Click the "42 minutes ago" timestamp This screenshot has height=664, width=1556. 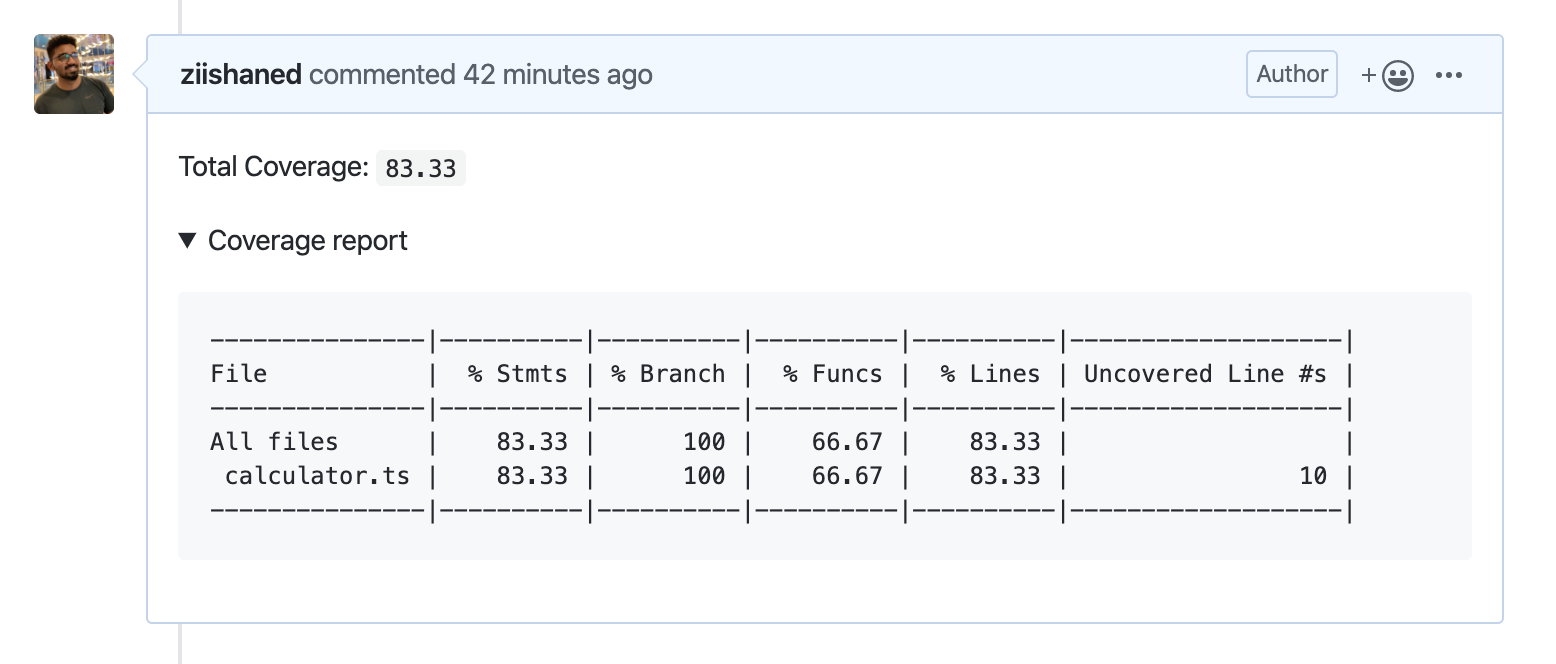click(557, 75)
